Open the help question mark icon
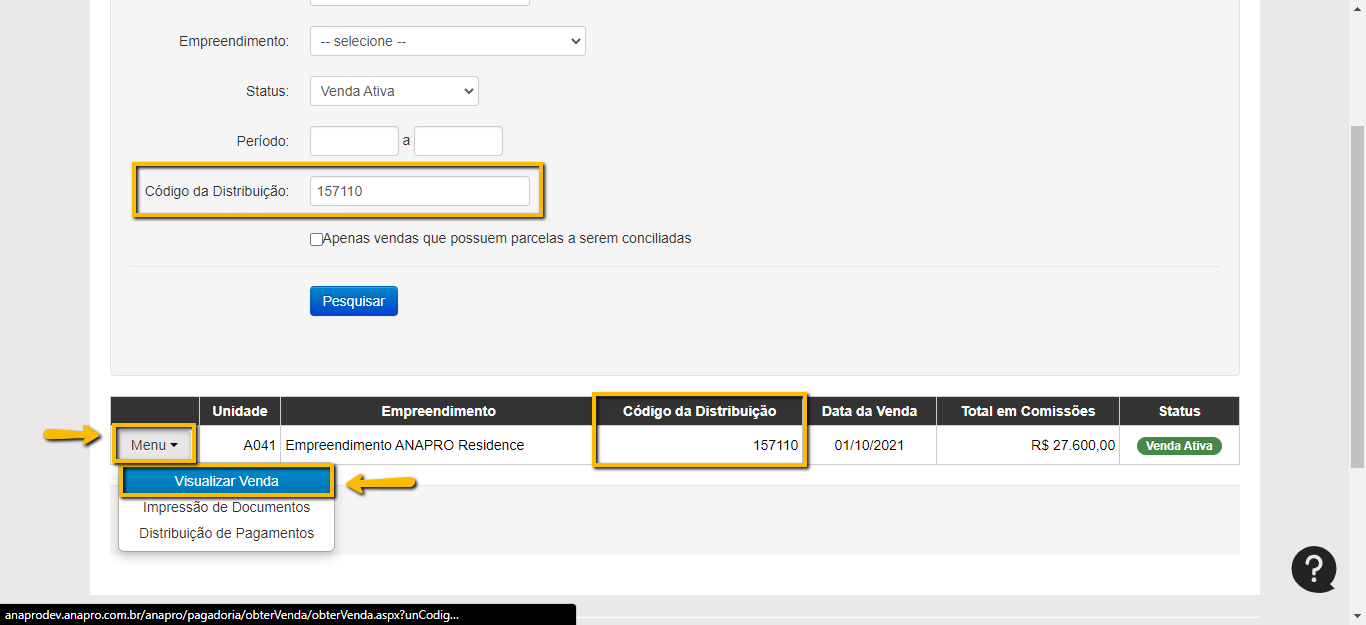1366x625 pixels. click(1313, 569)
